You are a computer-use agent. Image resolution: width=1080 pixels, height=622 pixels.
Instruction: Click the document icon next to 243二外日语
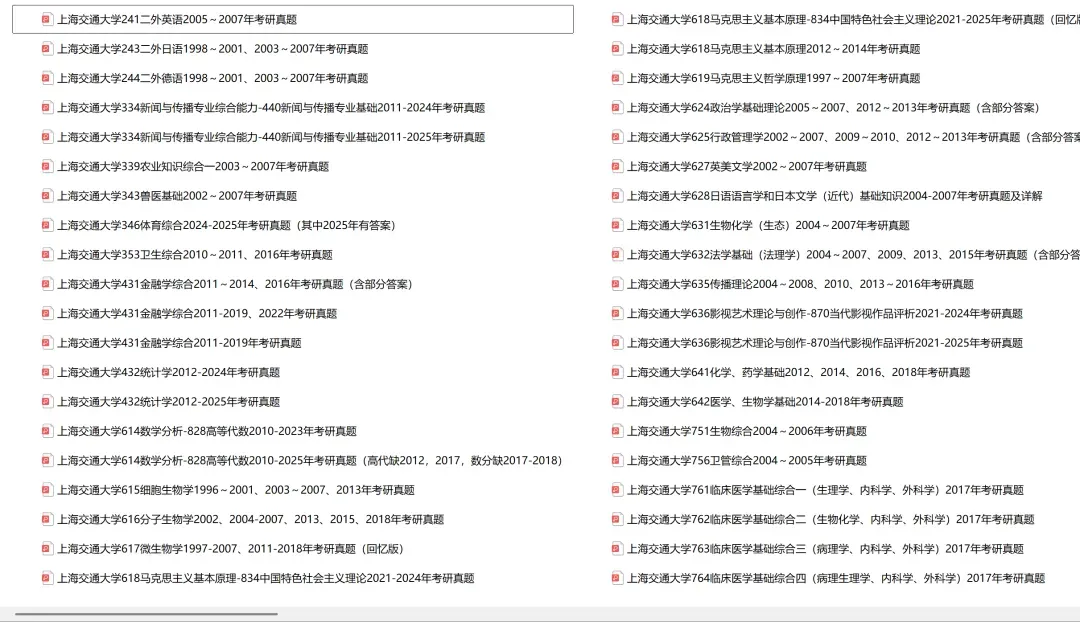[45, 48]
